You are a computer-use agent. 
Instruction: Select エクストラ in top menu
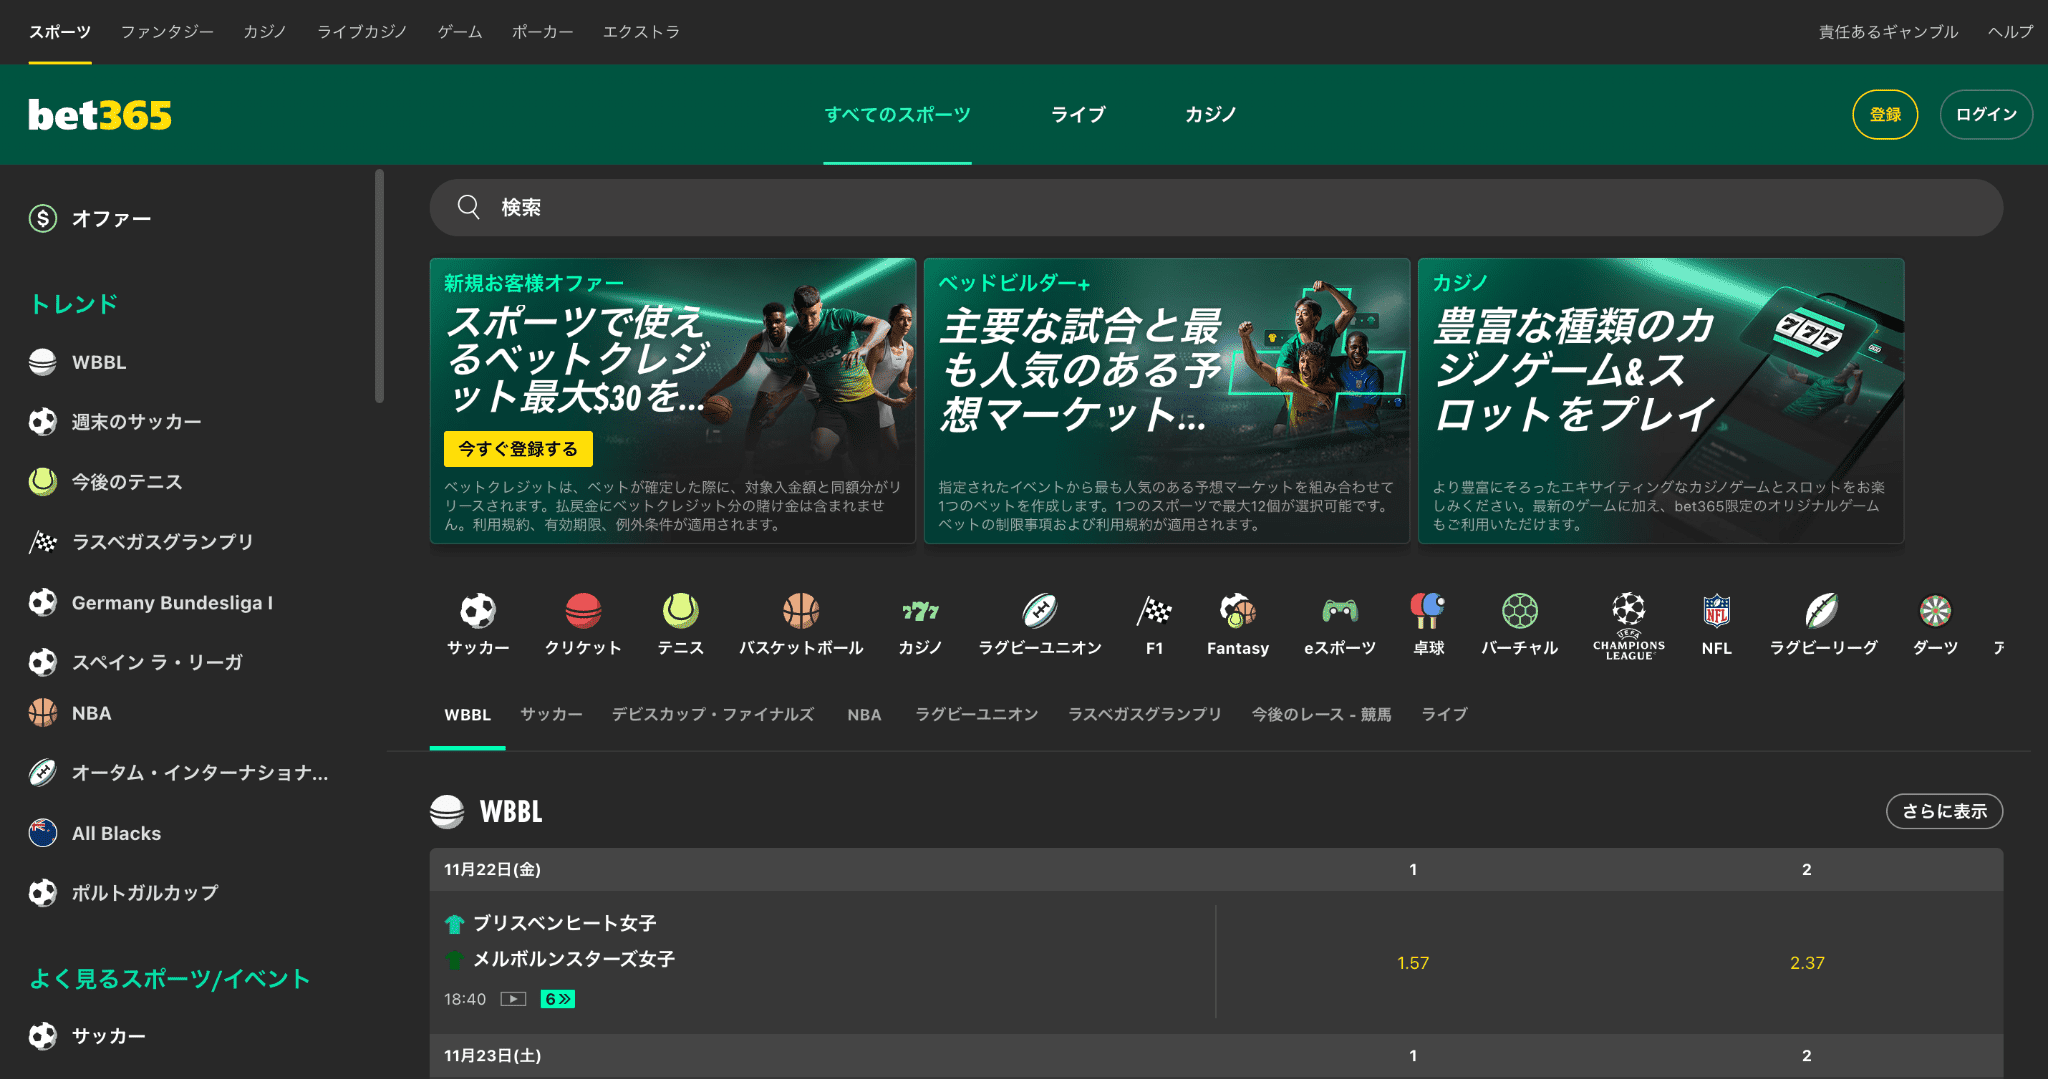pos(641,32)
